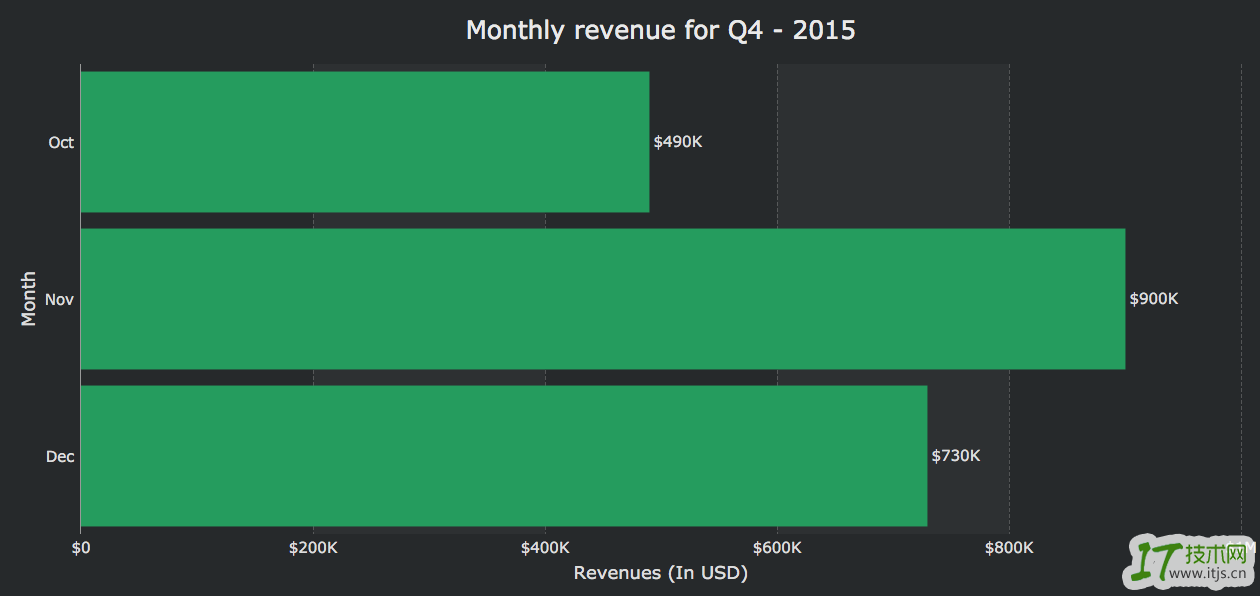
Task: Click the chart title Monthly revenue for Q4
Action: coord(661,30)
